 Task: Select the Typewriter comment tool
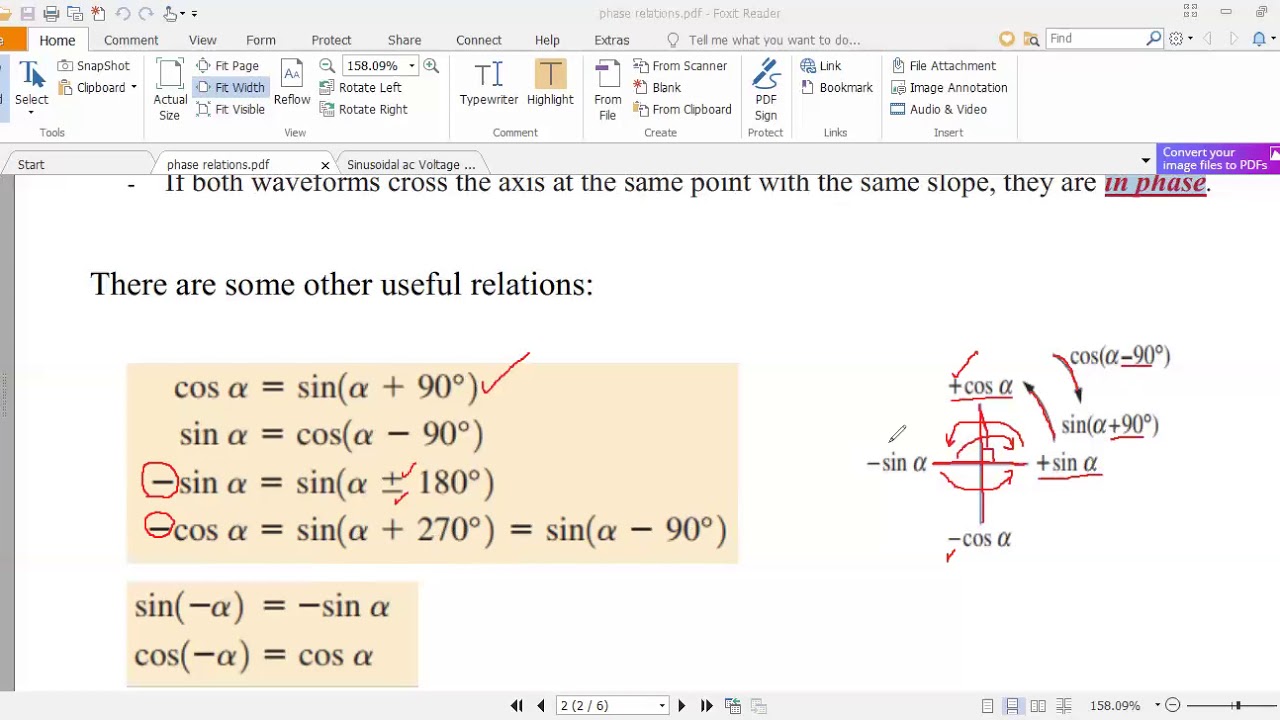[x=489, y=84]
